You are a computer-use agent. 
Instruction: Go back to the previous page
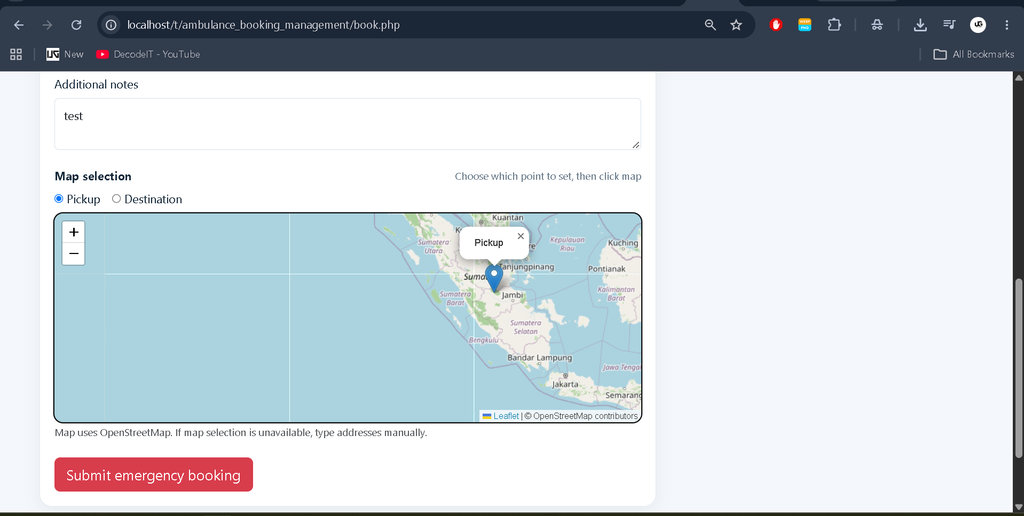point(19,25)
